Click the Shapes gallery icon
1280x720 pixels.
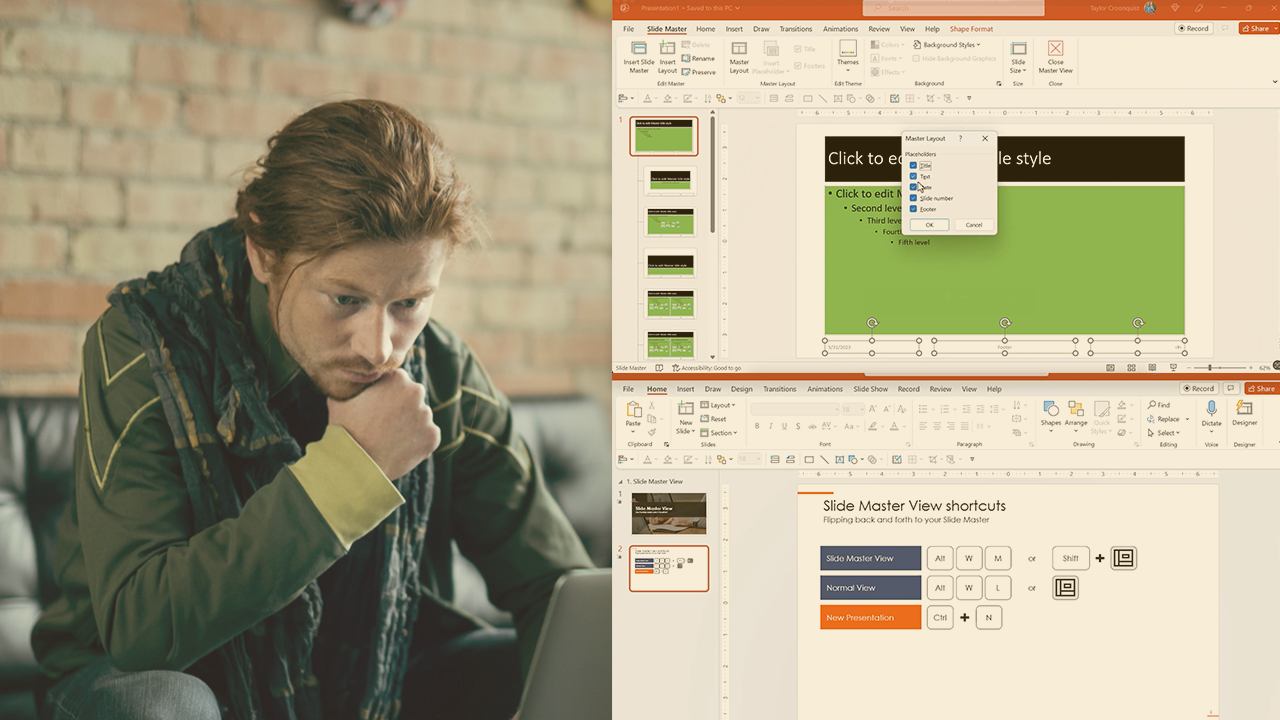[x=1050, y=410]
